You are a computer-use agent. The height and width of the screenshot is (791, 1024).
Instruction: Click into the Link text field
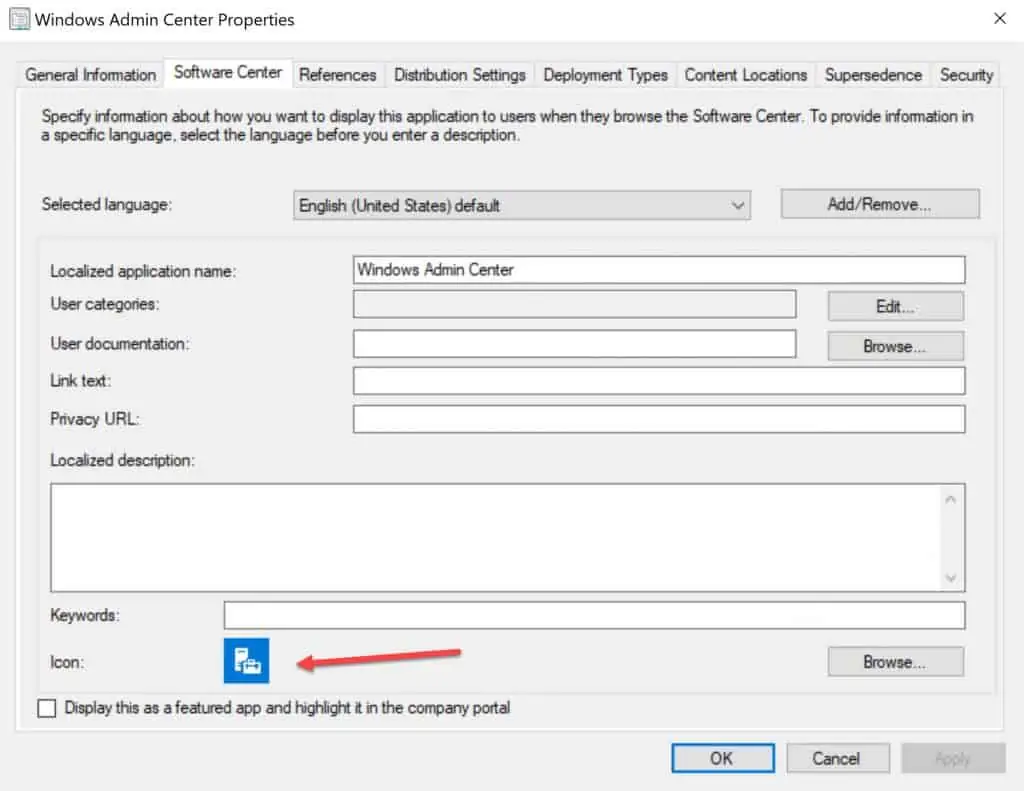click(659, 381)
